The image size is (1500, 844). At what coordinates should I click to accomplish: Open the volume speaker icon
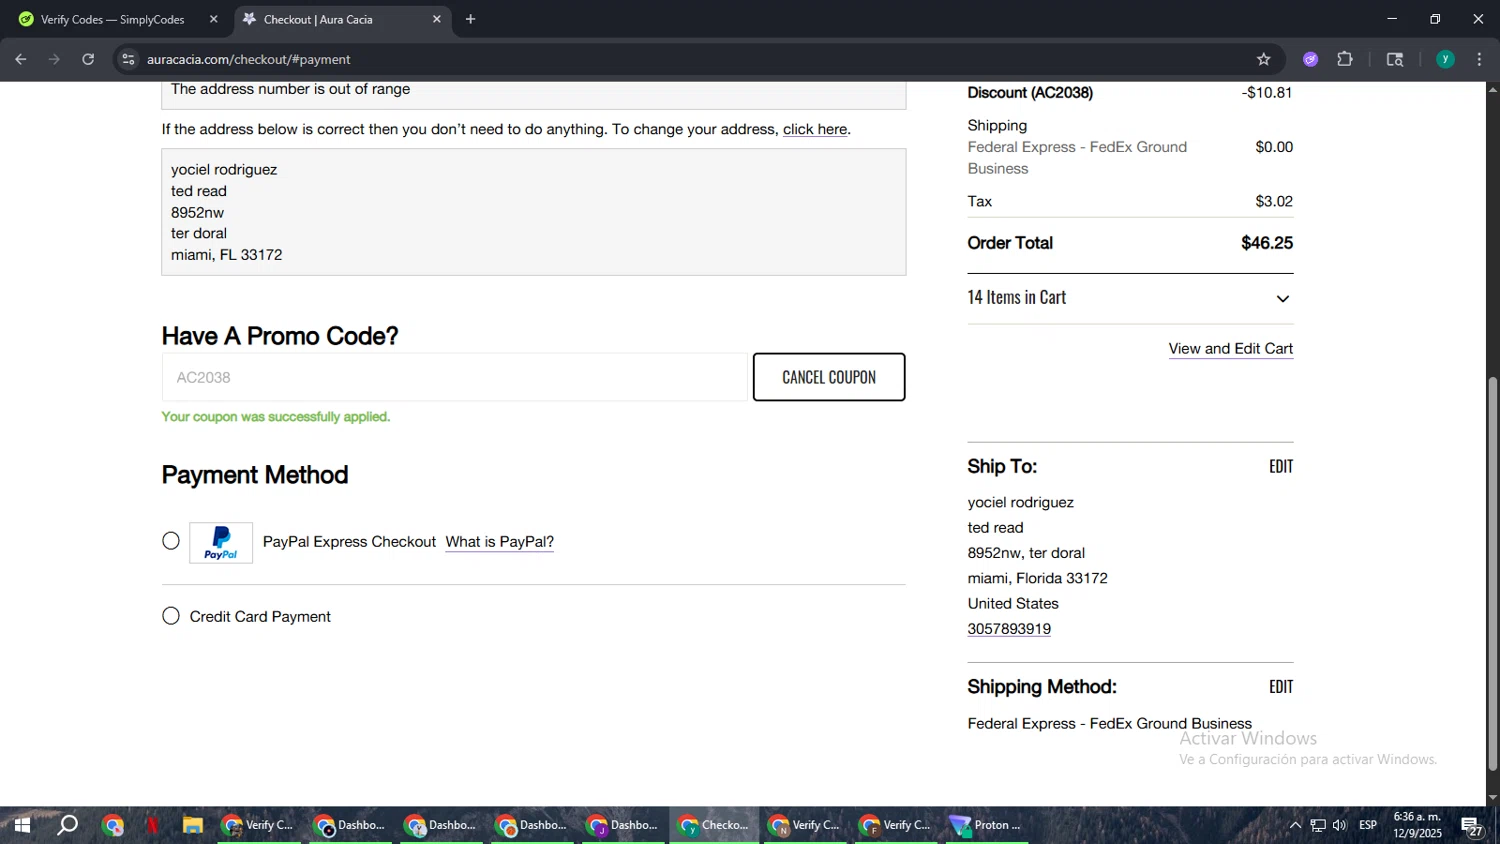click(1340, 825)
